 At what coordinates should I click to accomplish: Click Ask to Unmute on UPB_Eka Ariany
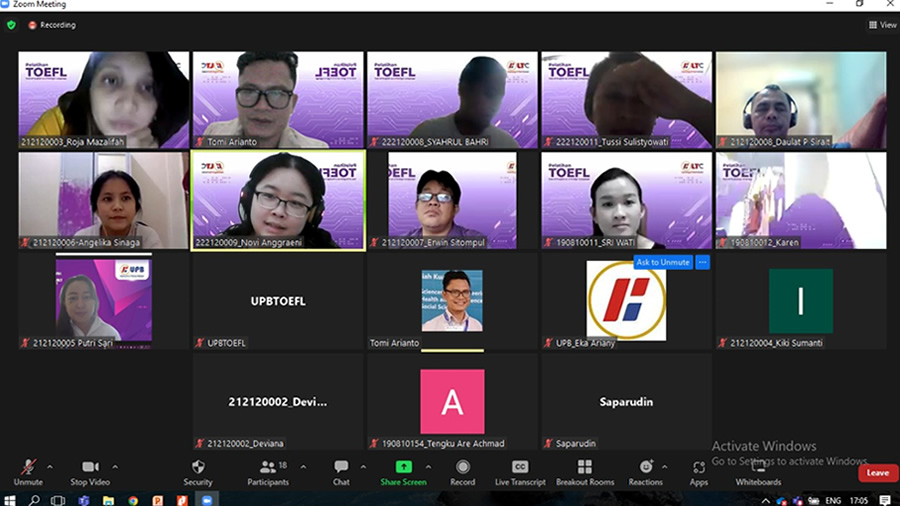pos(663,262)
